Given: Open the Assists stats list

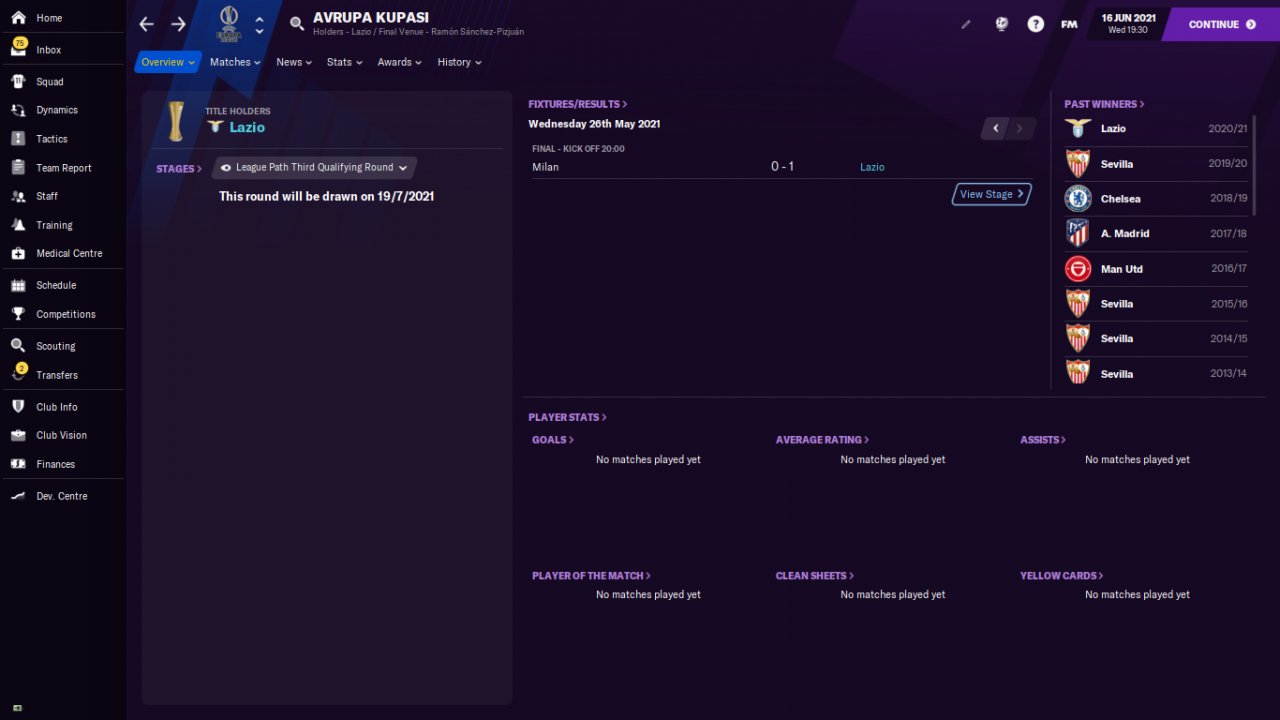Looking at the screenshot, I should tap(1043, 440).
